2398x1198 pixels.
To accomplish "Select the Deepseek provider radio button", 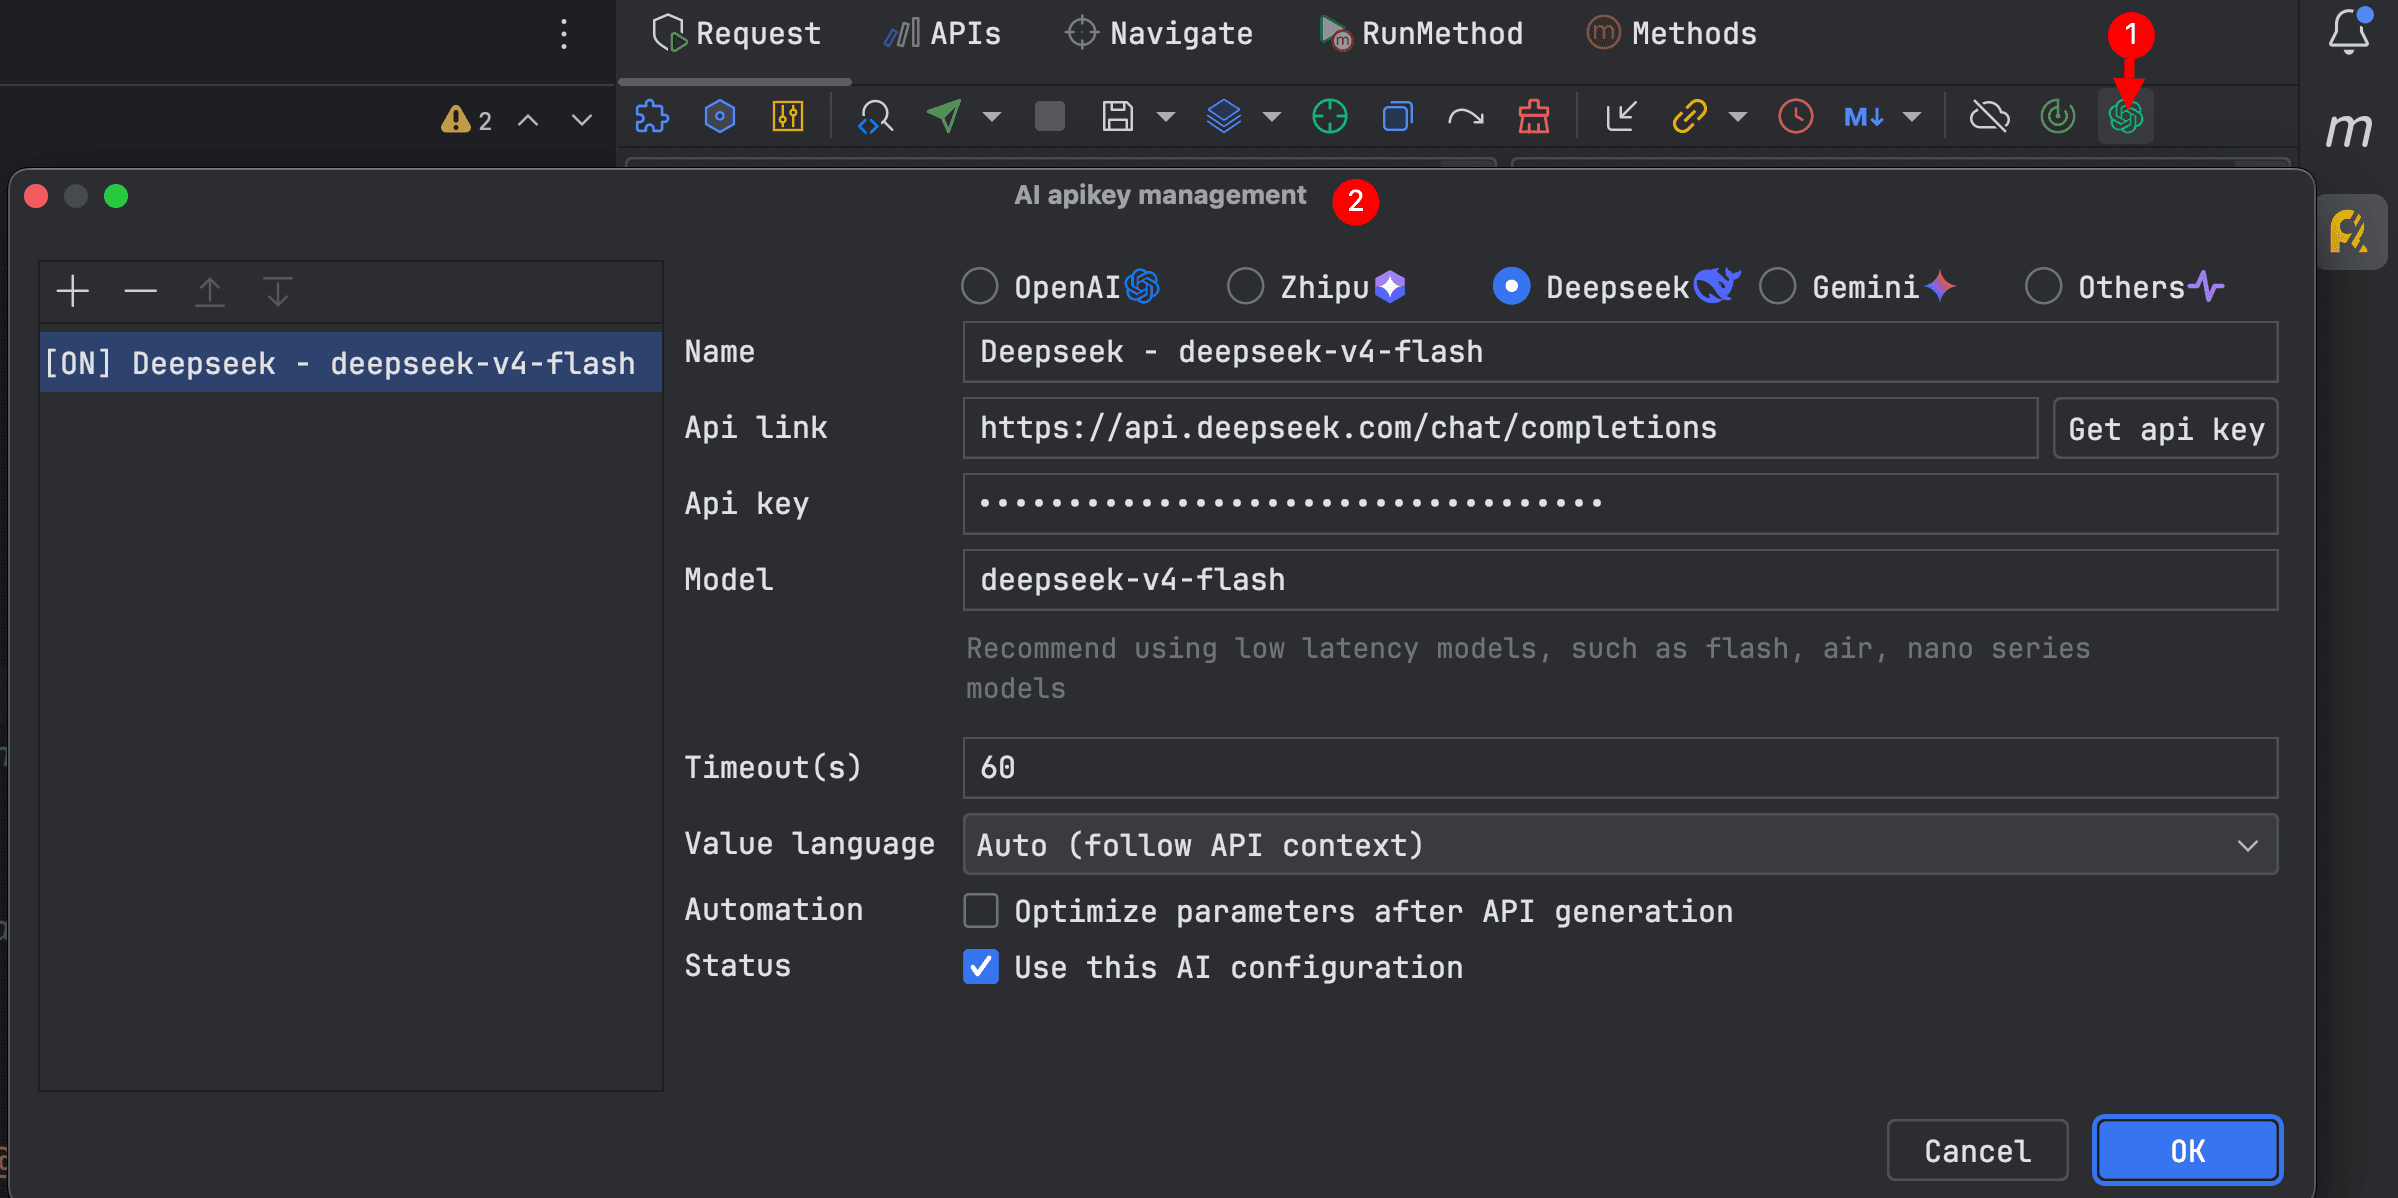I will [x=1512, y=286].
